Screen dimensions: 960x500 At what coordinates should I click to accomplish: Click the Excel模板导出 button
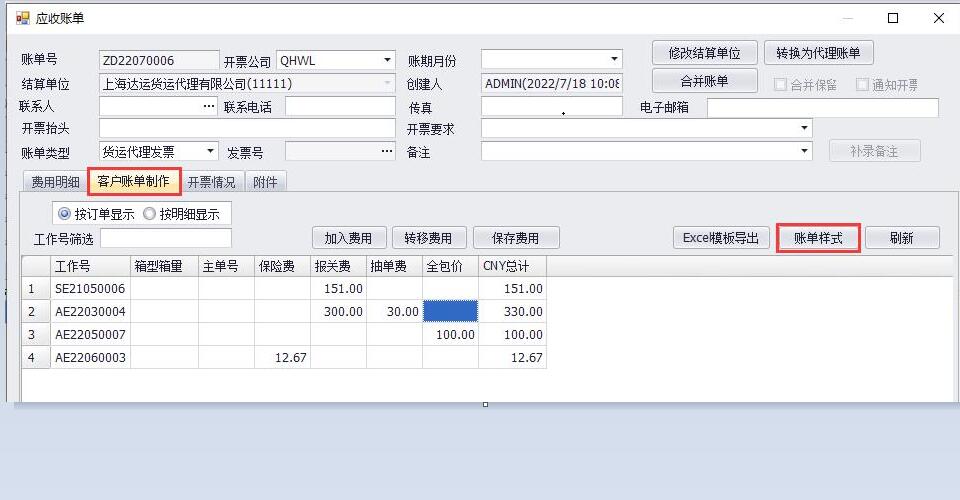(720, 238)
